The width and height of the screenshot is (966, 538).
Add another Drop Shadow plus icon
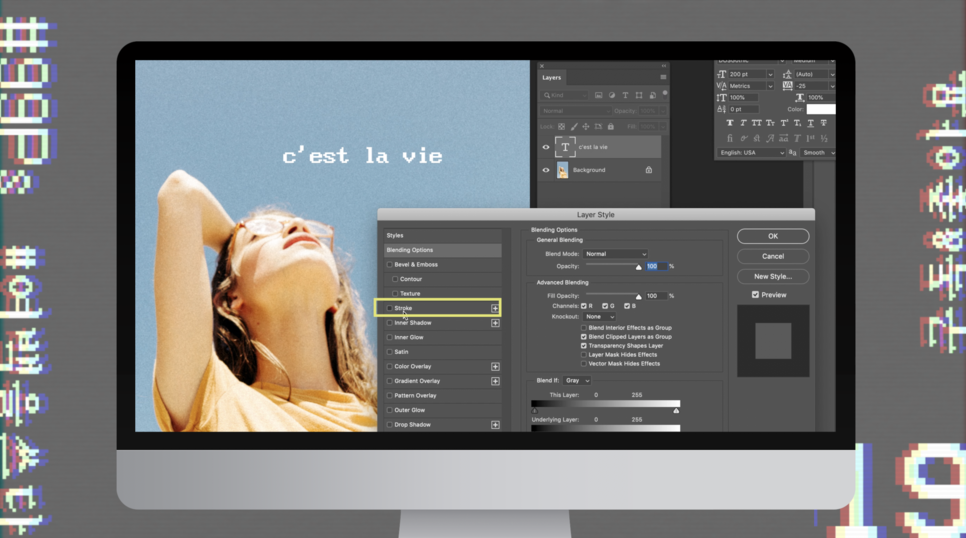(495, 425)
